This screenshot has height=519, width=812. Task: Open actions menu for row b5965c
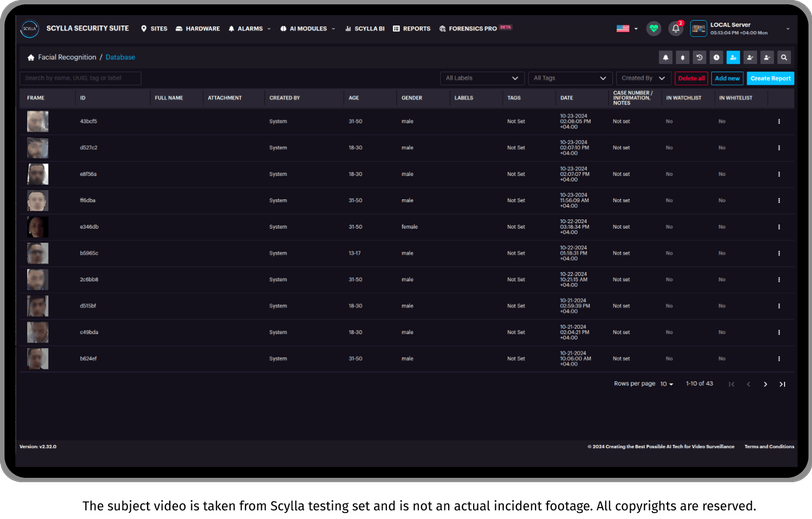tap(779, 253)
